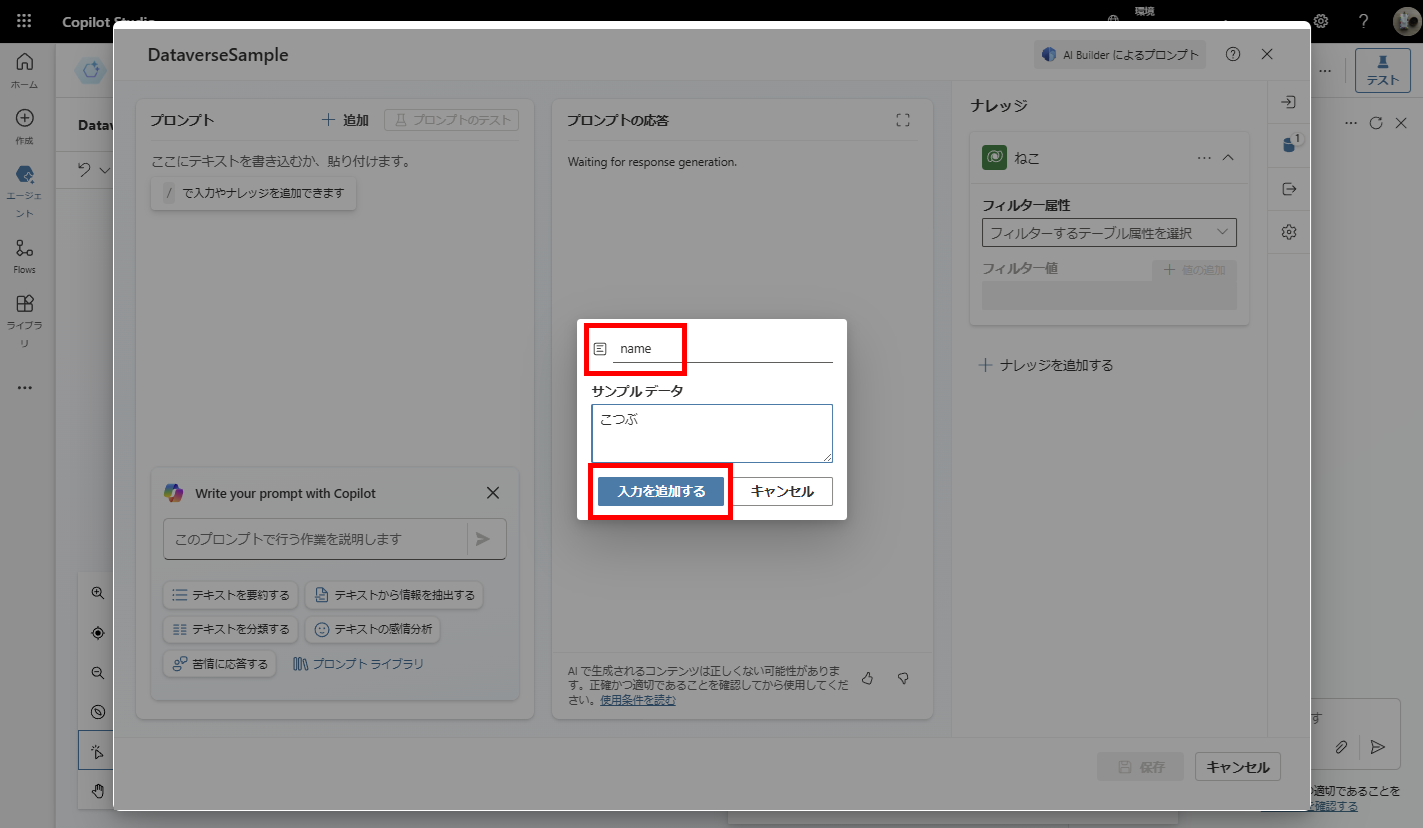Click the database knowledge icon with badge 1
This screenshot has height=828, width=1423.
[1288, 144]
